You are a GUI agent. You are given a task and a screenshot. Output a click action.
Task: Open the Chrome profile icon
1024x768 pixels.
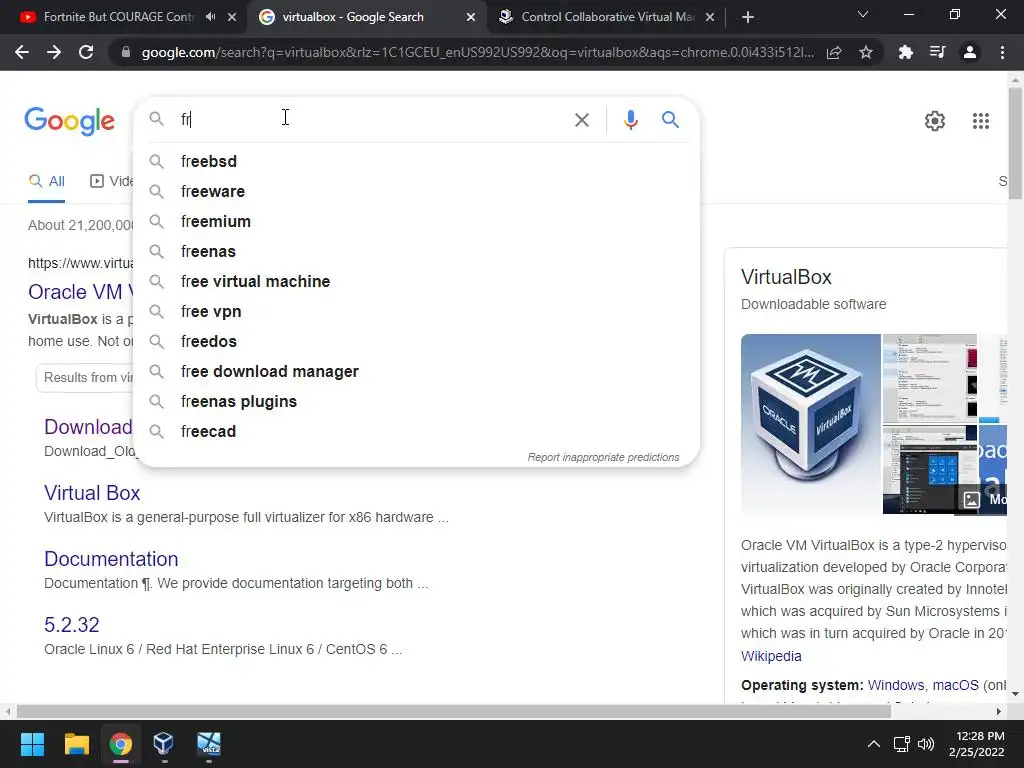(x=970, y=52)
